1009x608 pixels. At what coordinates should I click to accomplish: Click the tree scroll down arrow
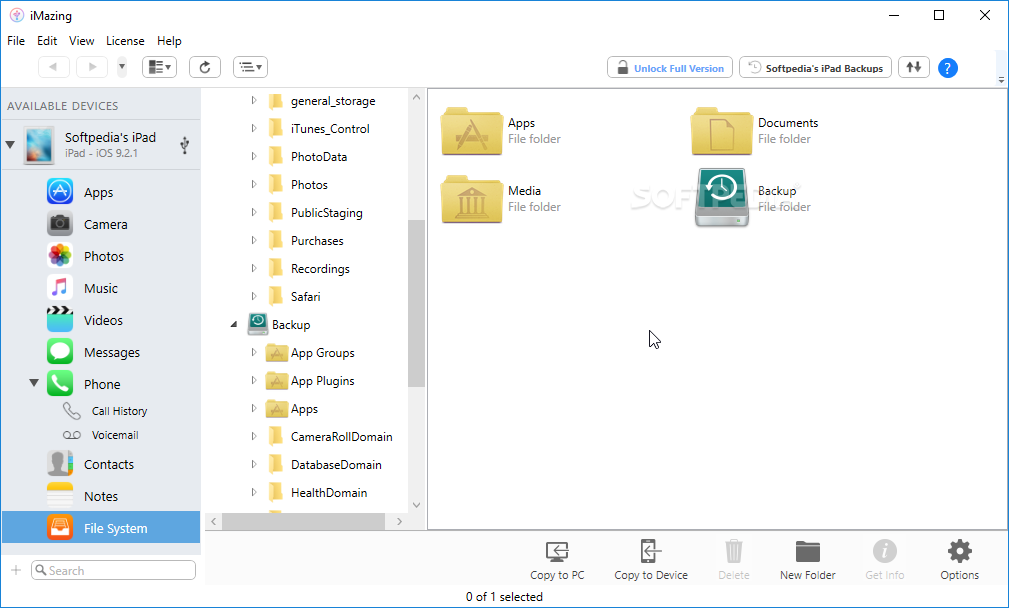pos(416,505)
